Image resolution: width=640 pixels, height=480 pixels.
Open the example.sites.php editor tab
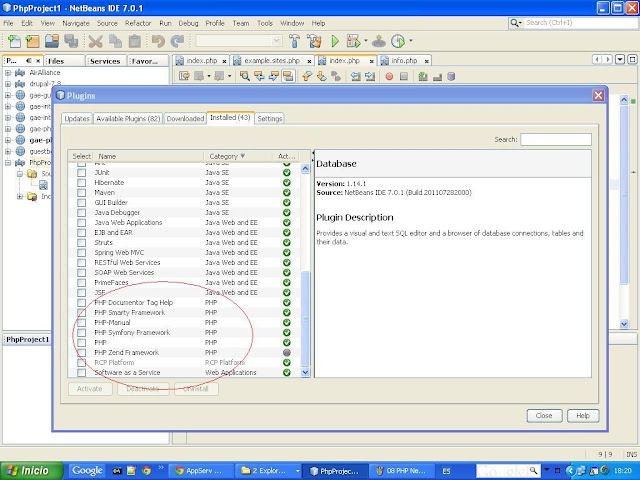272,61
